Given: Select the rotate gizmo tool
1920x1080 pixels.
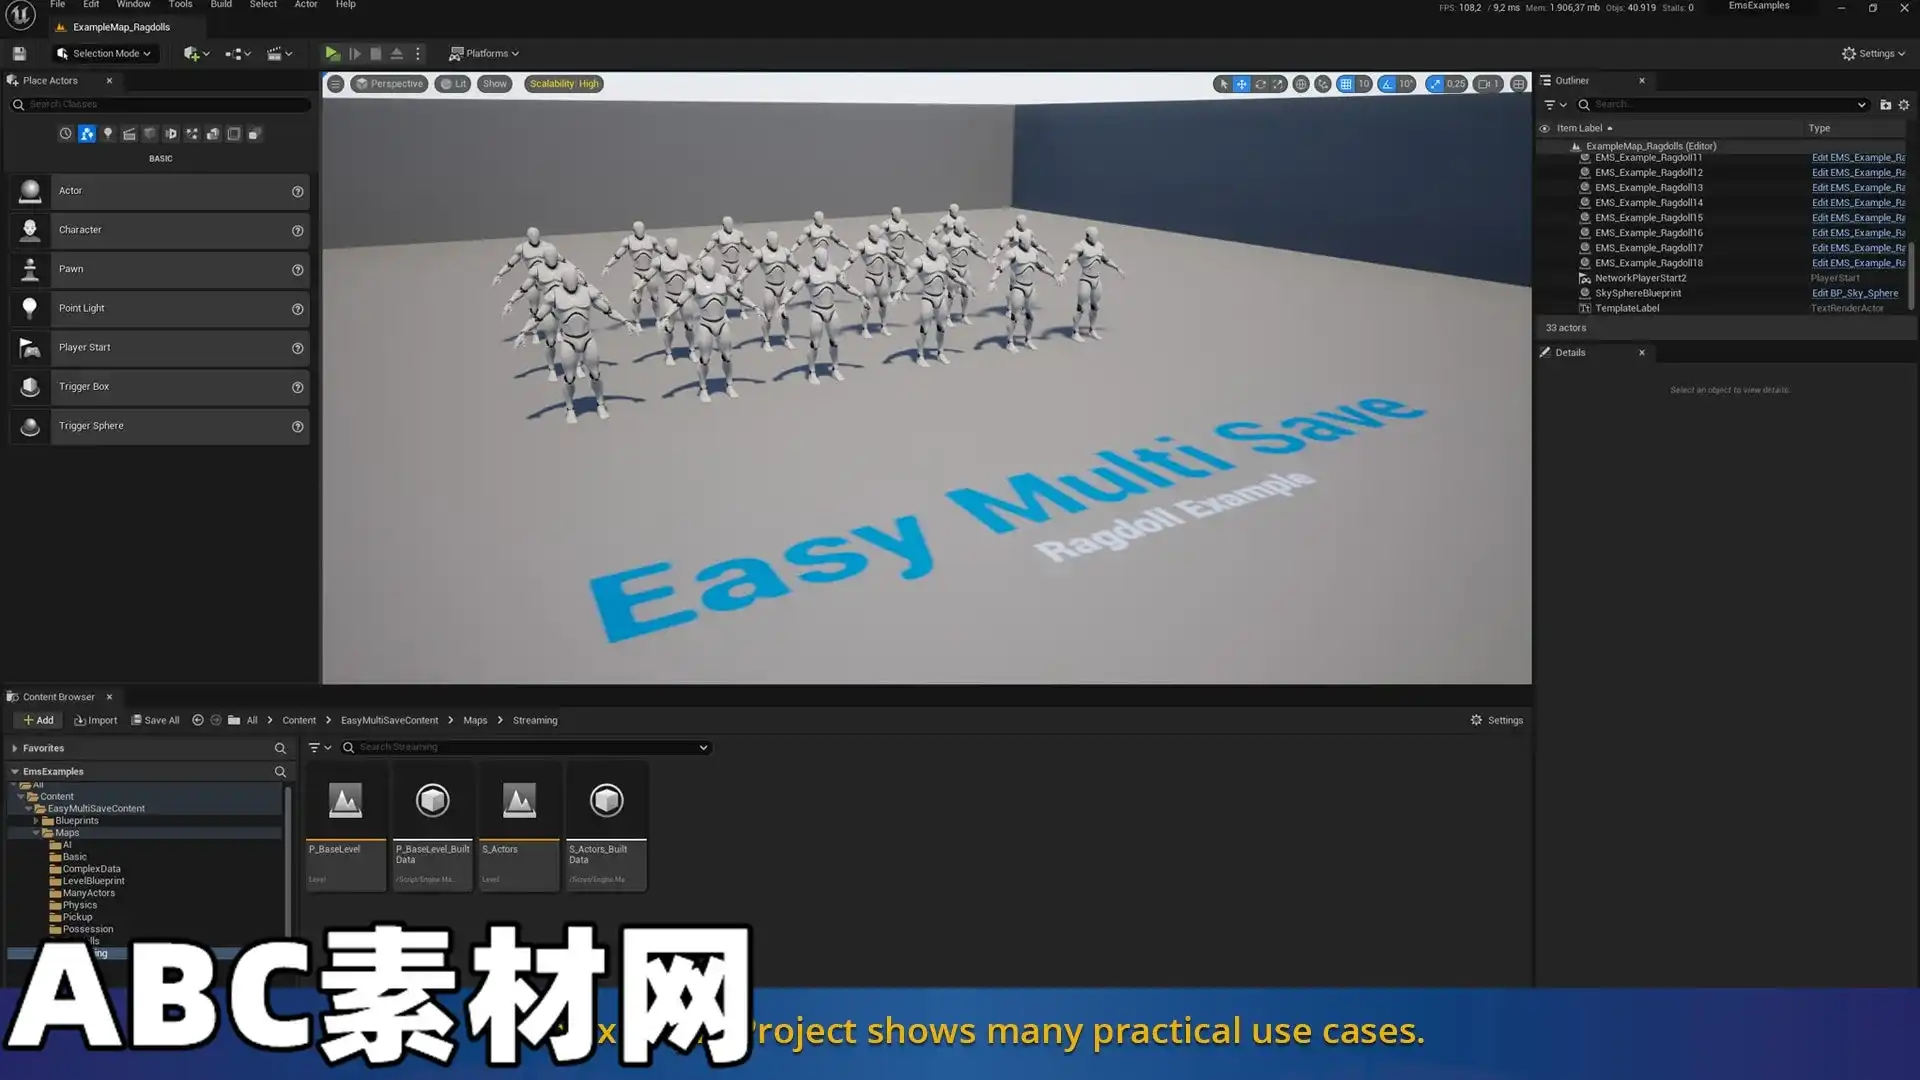Looking at the screenshot, I should pos(1260,84).
